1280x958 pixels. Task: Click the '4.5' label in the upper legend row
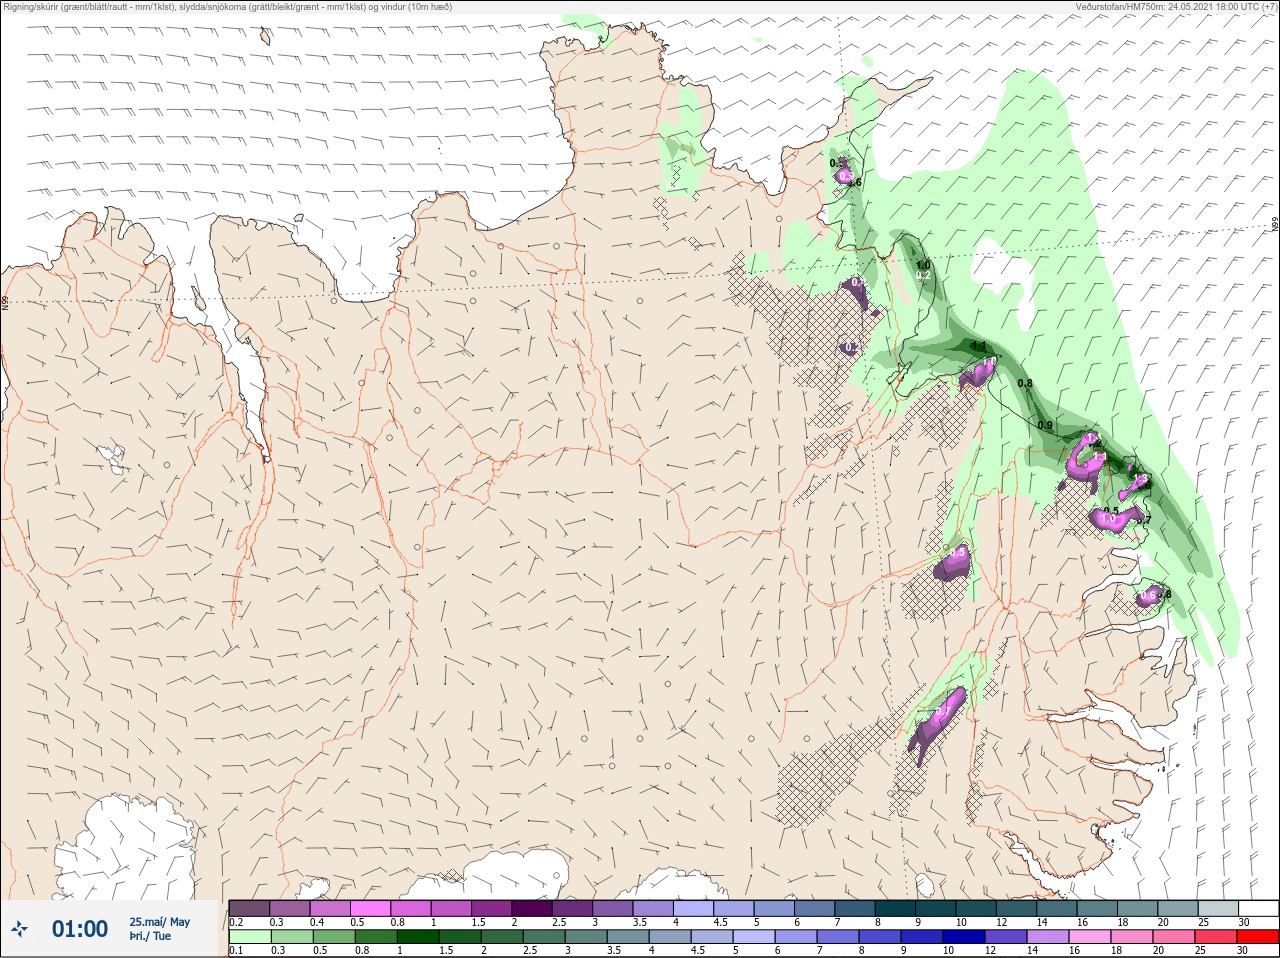(x=720, y=922)
